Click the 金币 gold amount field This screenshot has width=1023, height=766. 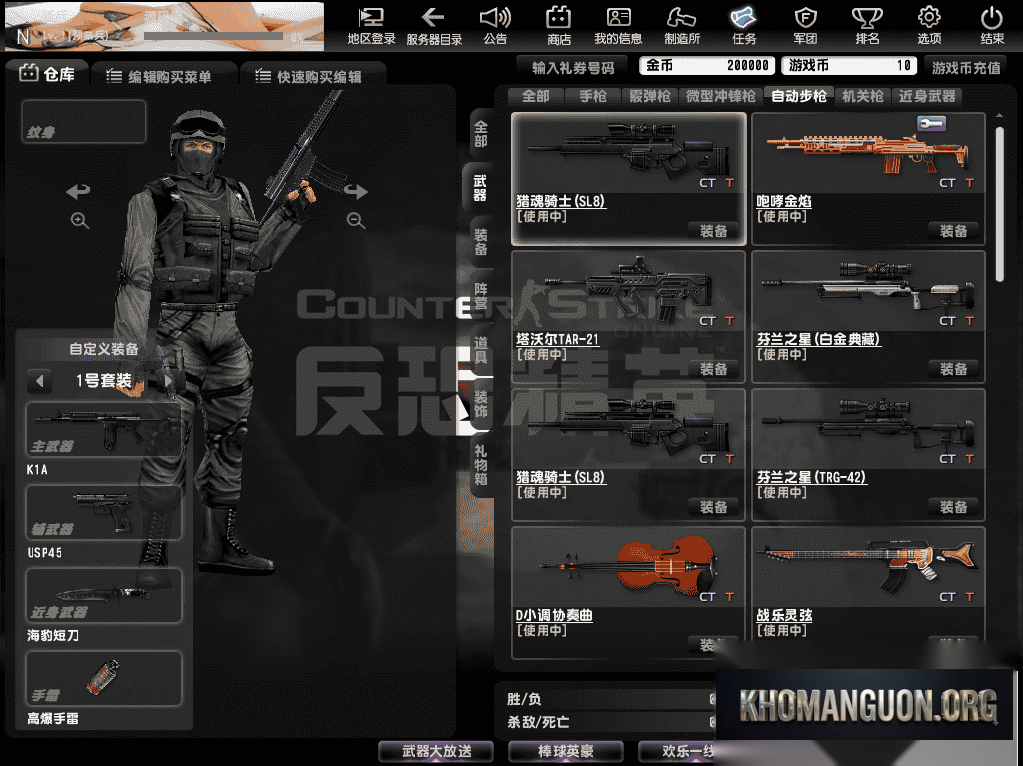tap(707, 65)
